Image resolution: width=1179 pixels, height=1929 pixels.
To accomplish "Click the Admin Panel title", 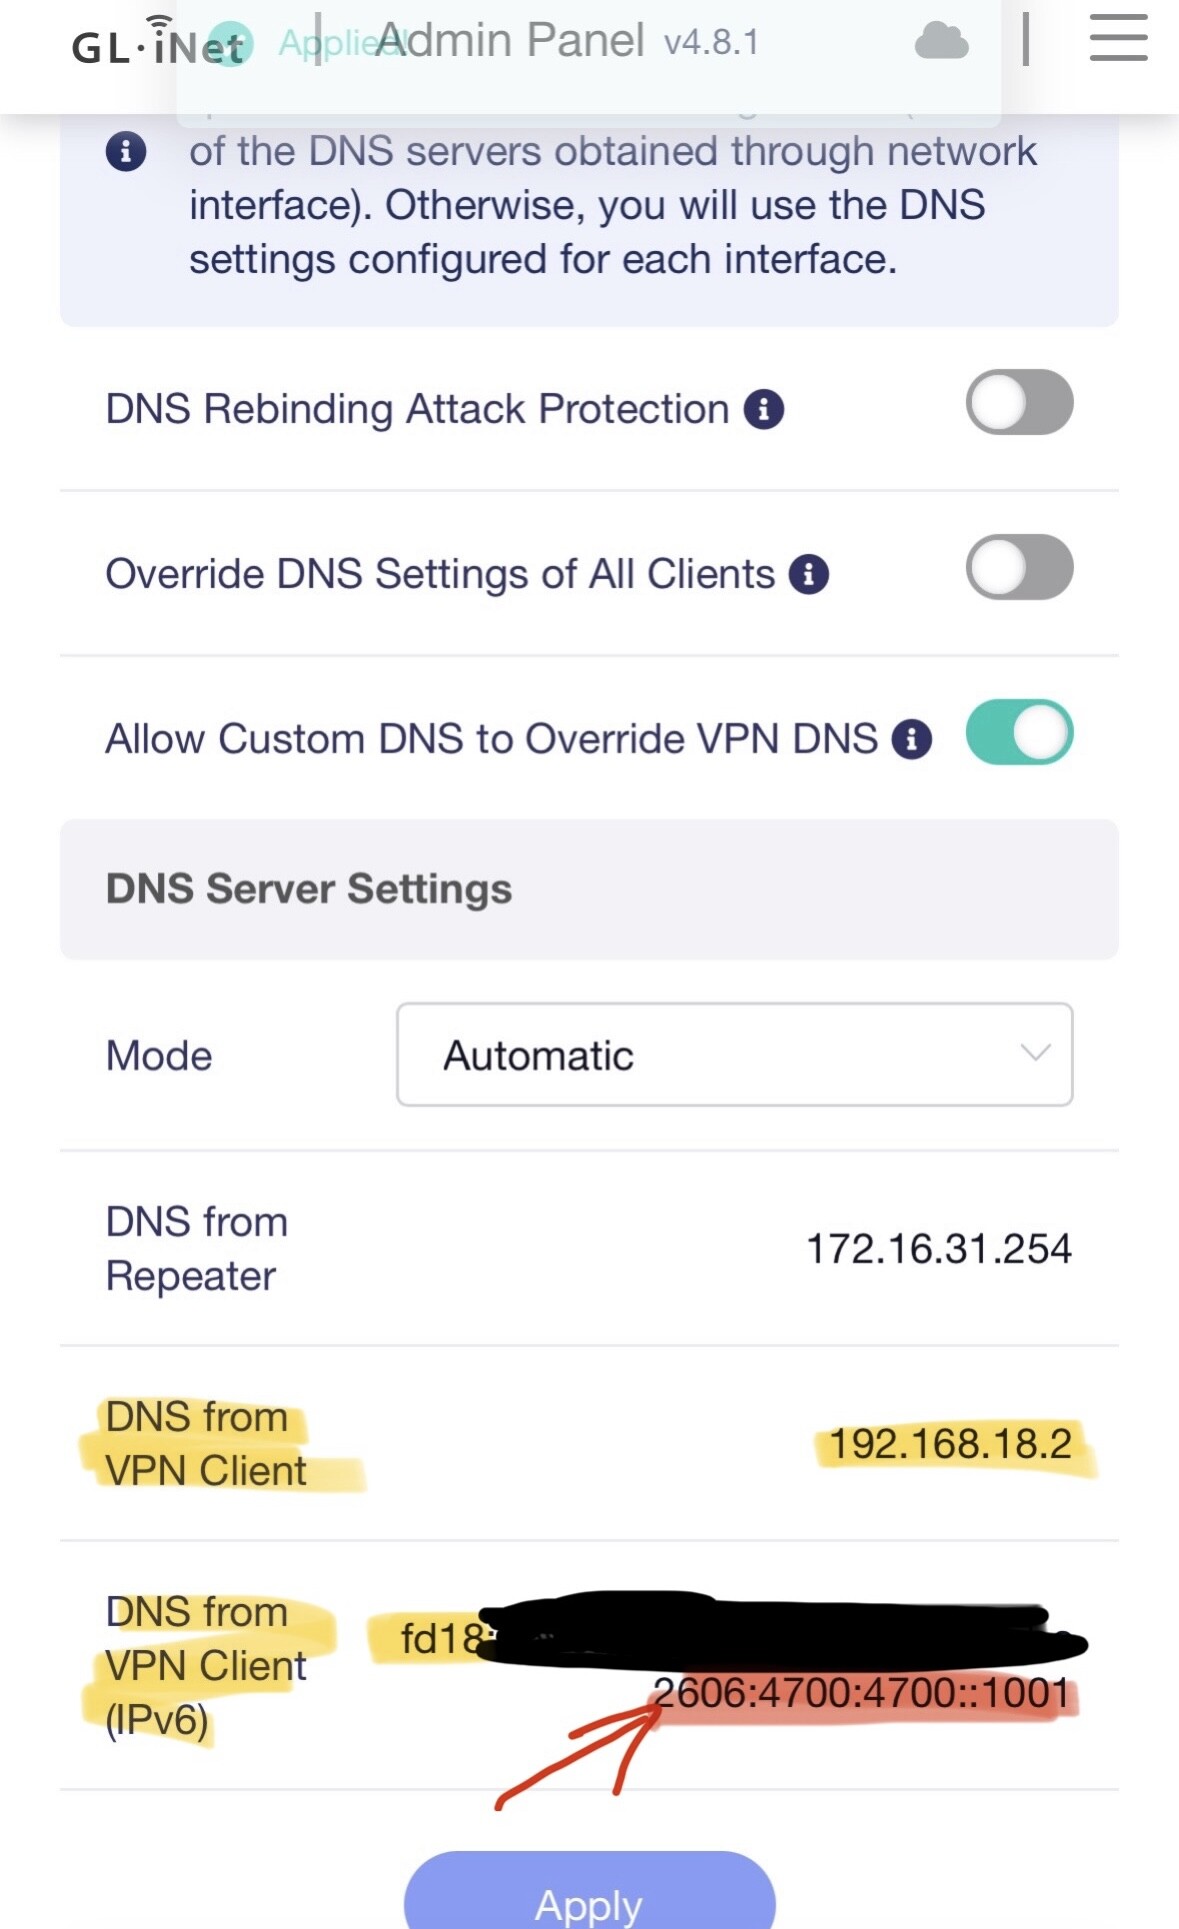I will tap(510, 41).
